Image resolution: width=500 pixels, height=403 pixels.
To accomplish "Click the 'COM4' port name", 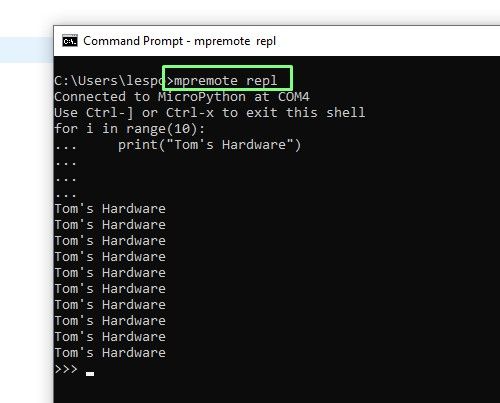I will pyautogui.click(x=294, y=97).
